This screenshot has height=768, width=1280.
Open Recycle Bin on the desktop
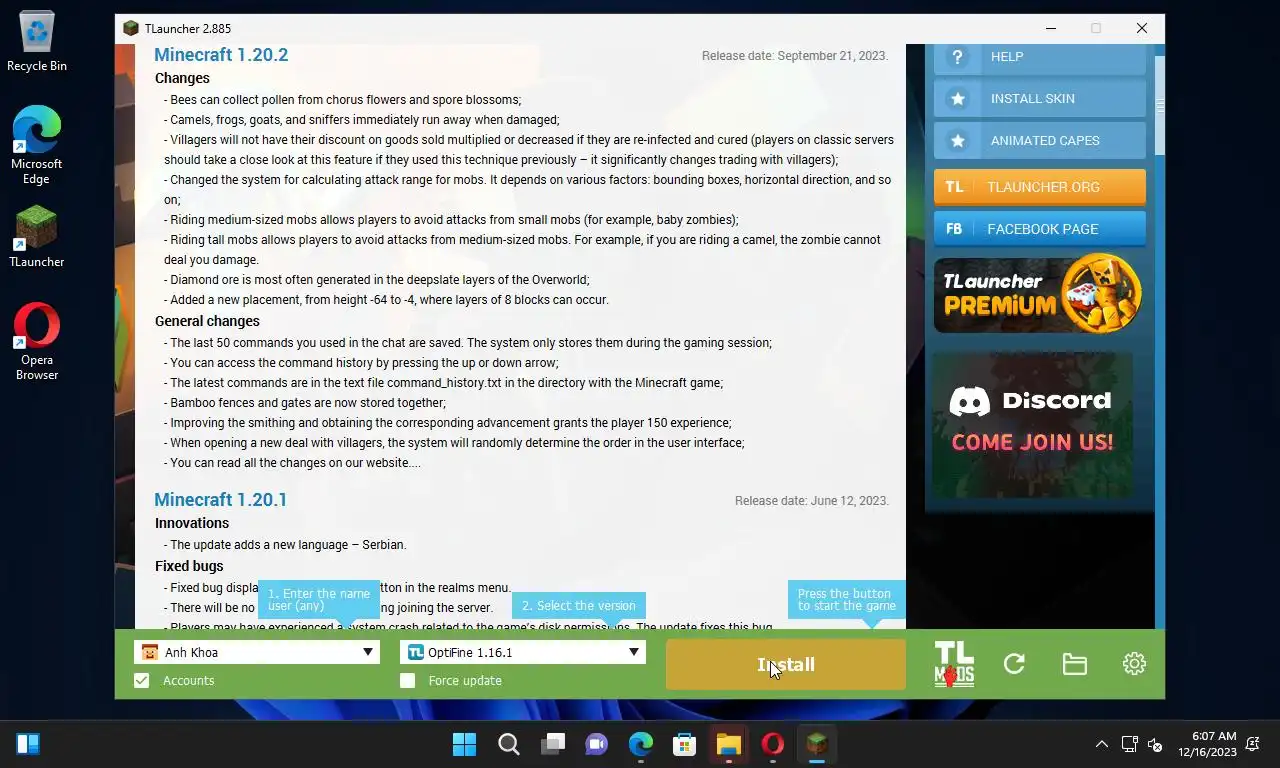[x=37, y=42]
